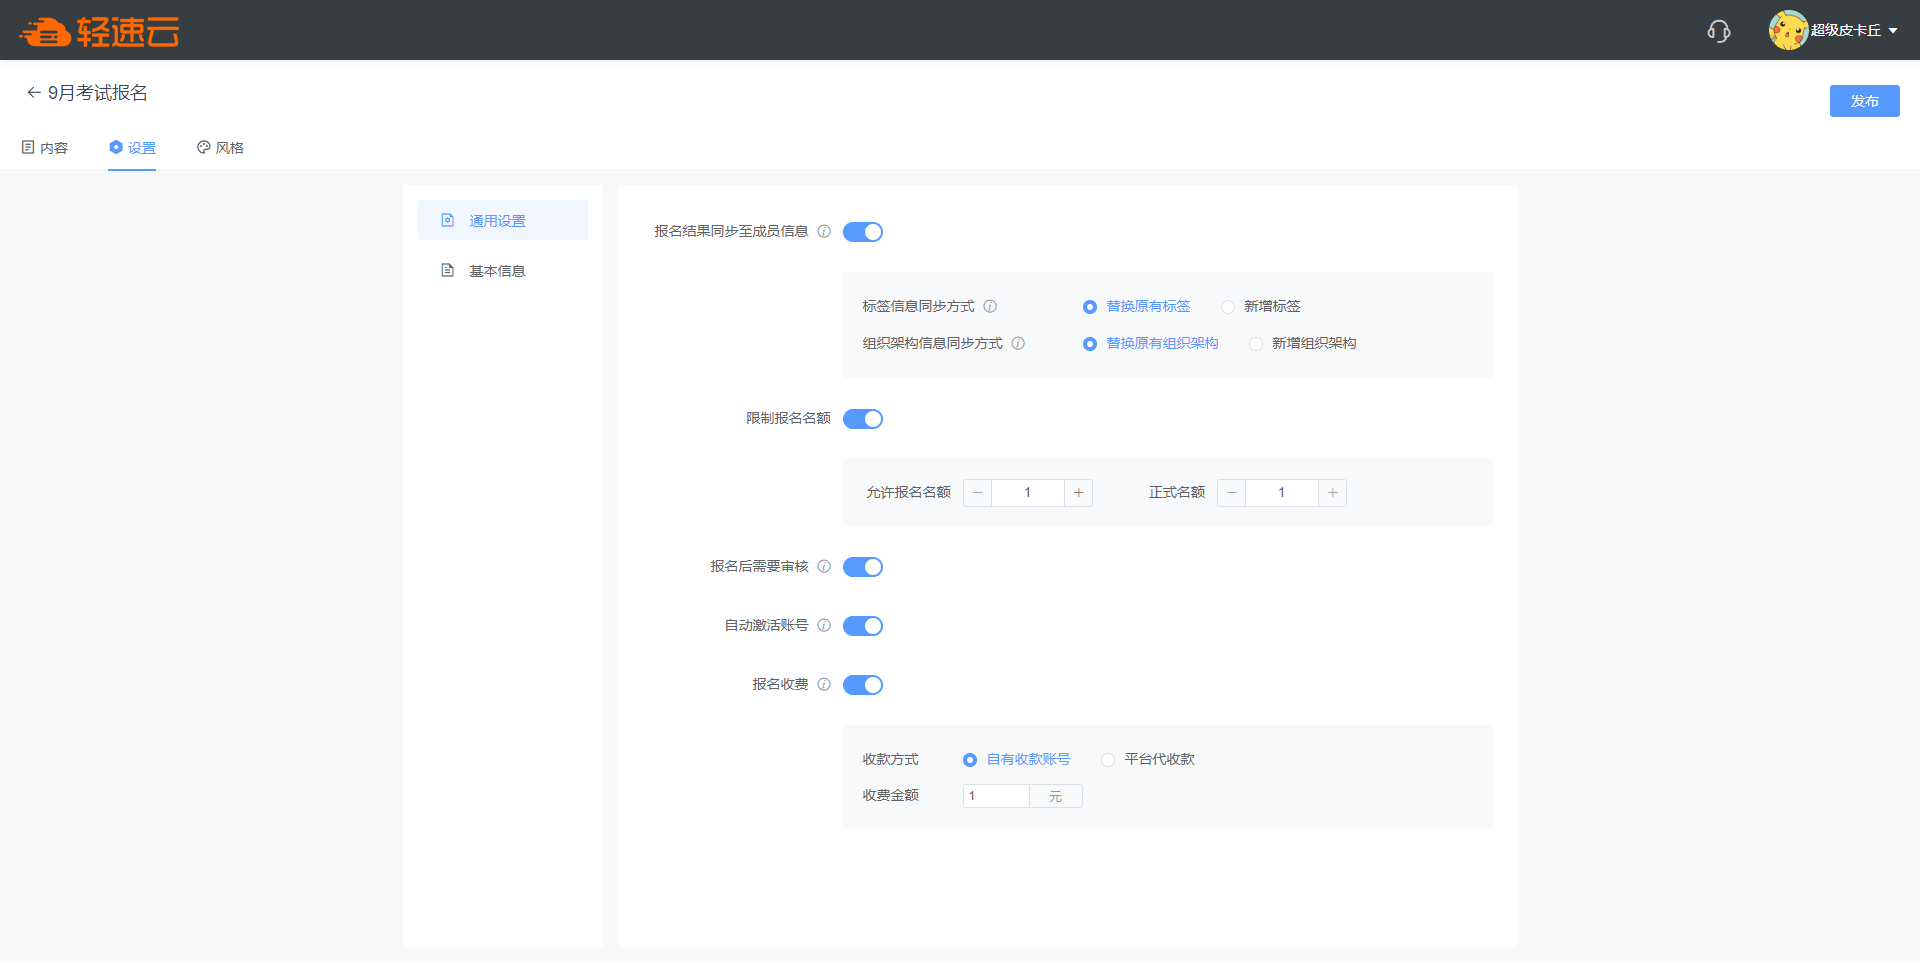Click the back arrow beside 9月考试报名
1920x963 pixels.
[33, 93]
